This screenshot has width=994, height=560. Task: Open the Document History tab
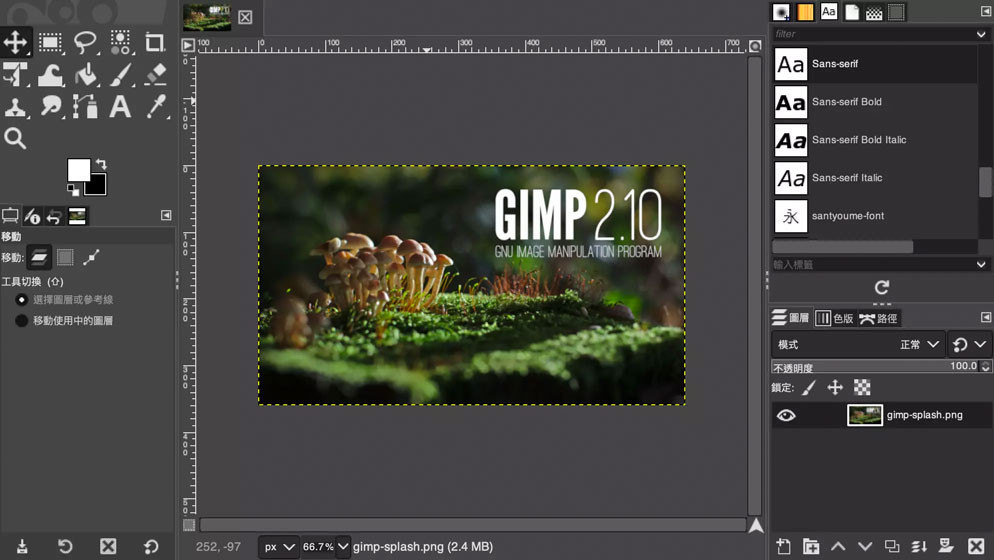[x=852, y=11]
